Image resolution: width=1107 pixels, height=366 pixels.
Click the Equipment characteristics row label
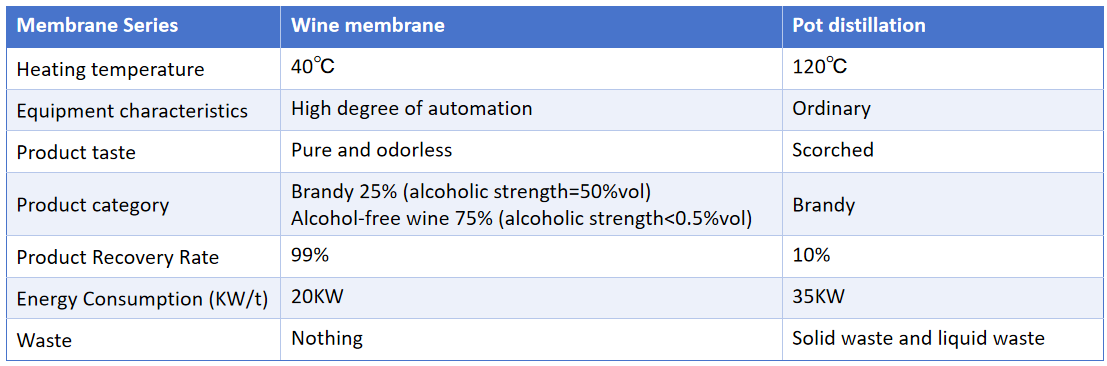click(143, 110)
